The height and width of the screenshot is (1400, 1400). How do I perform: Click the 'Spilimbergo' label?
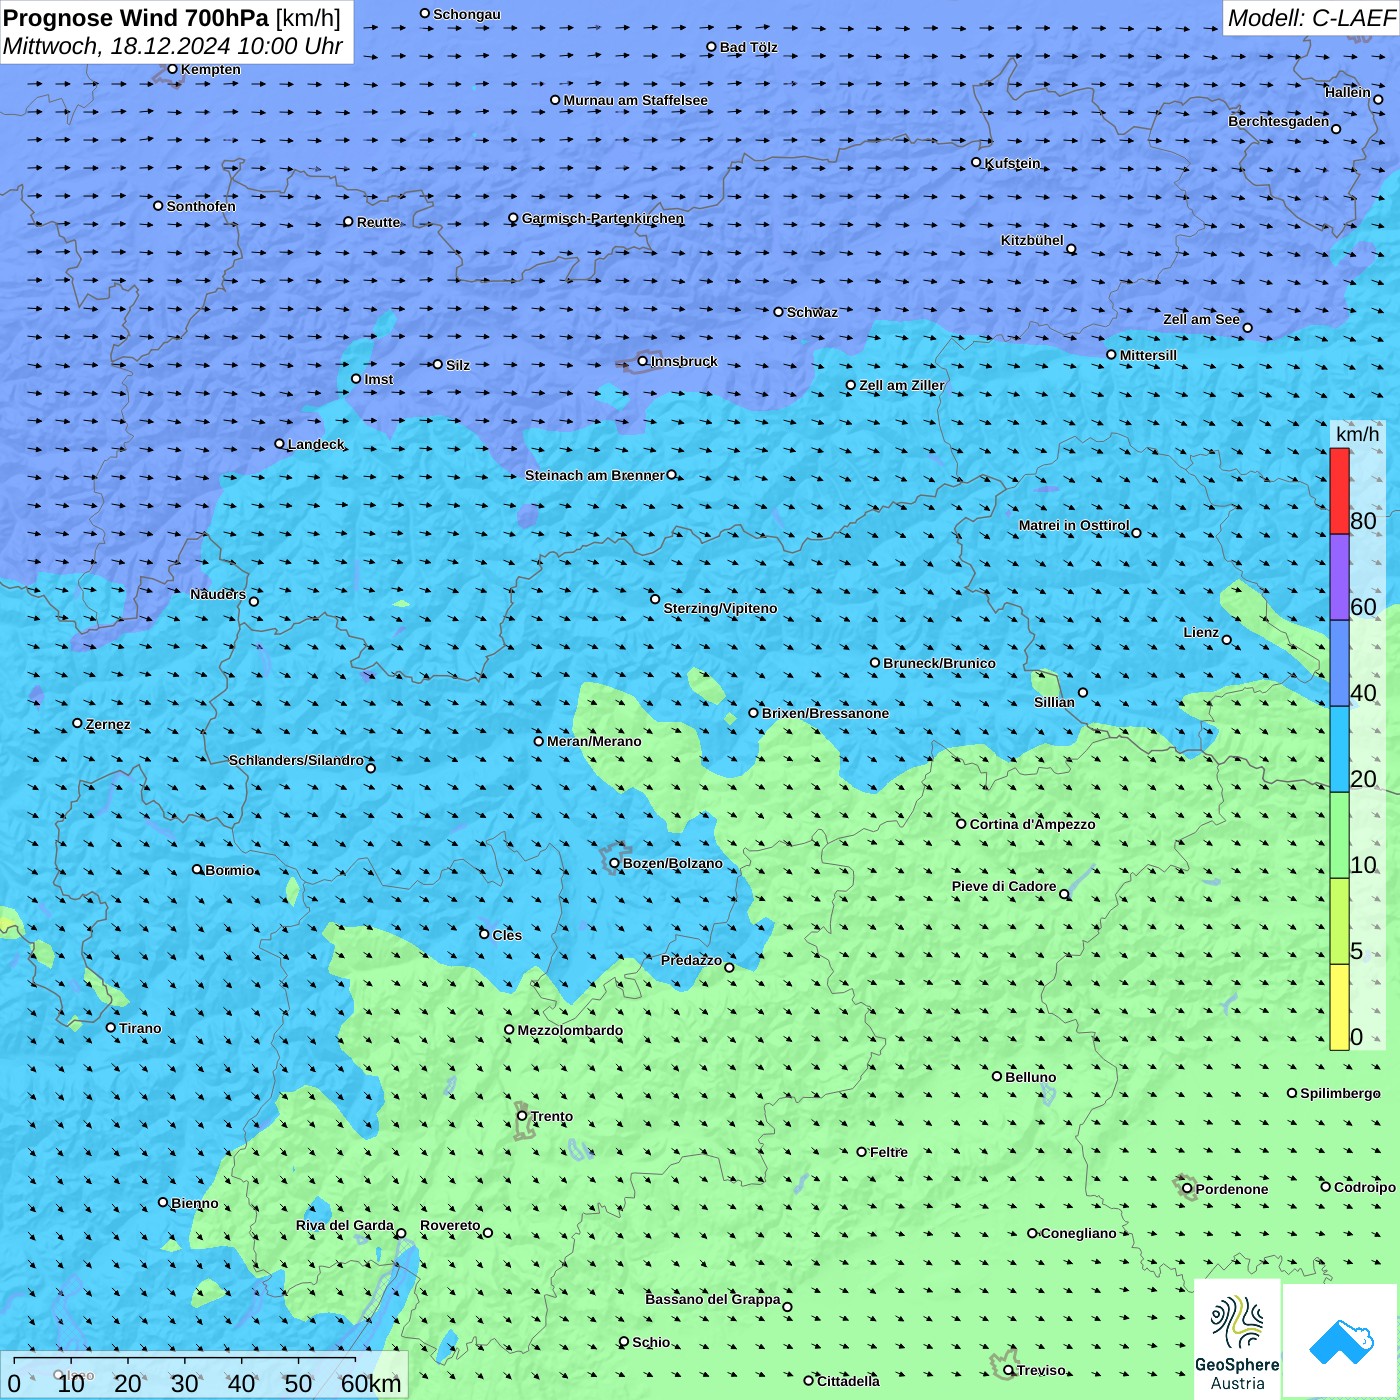tap(1340, 1093)
